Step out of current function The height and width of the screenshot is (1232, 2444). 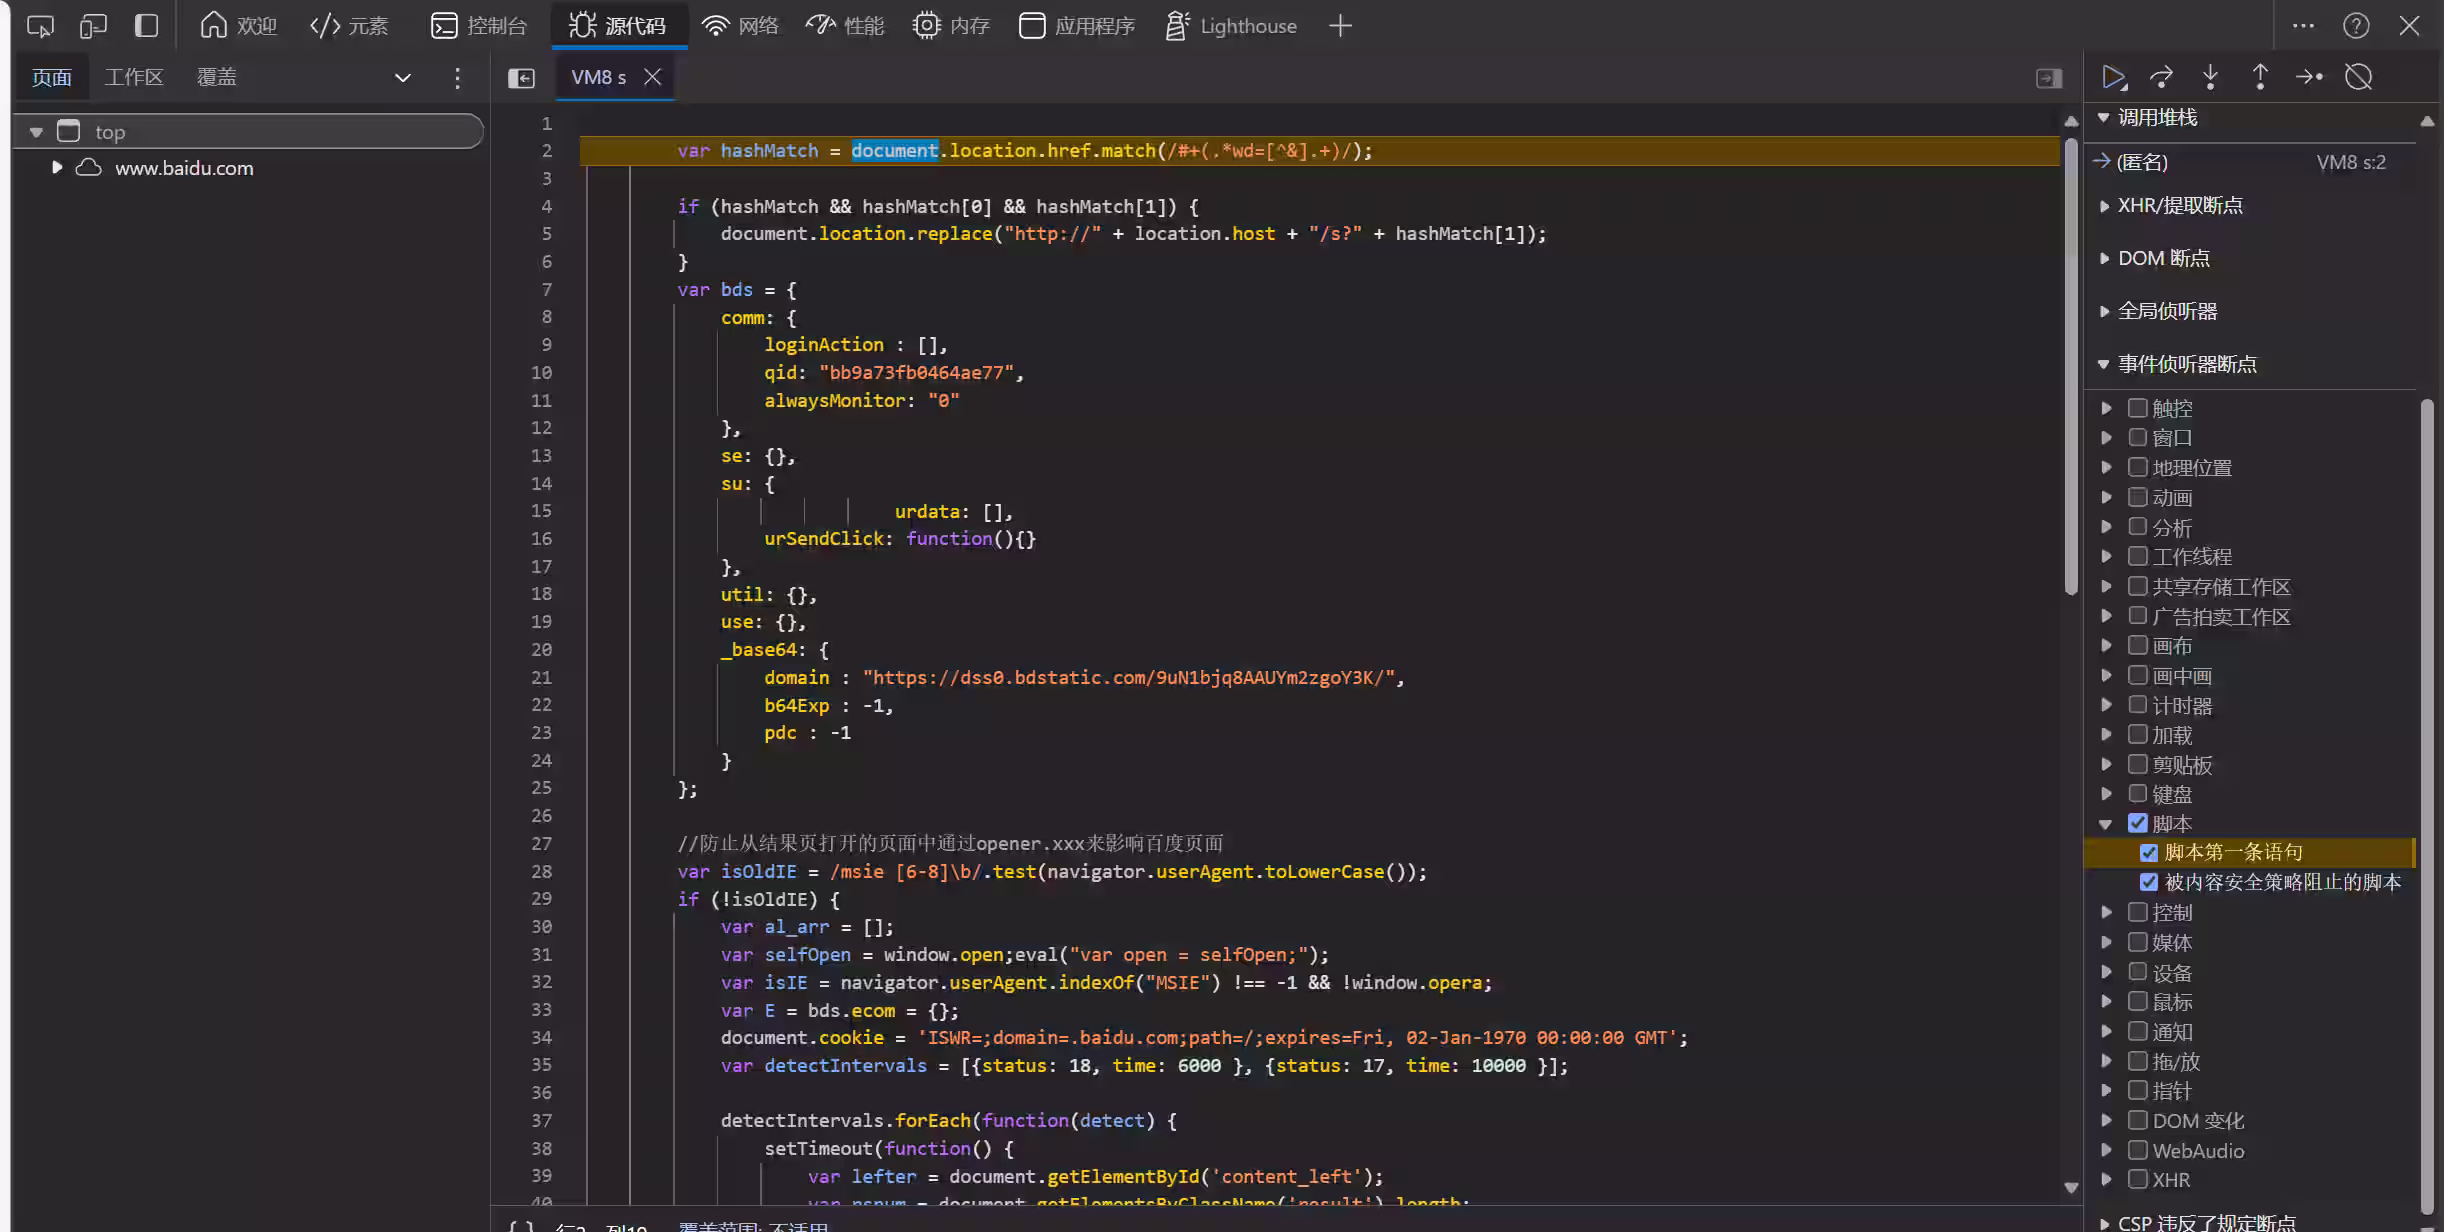coord(2260,77)
